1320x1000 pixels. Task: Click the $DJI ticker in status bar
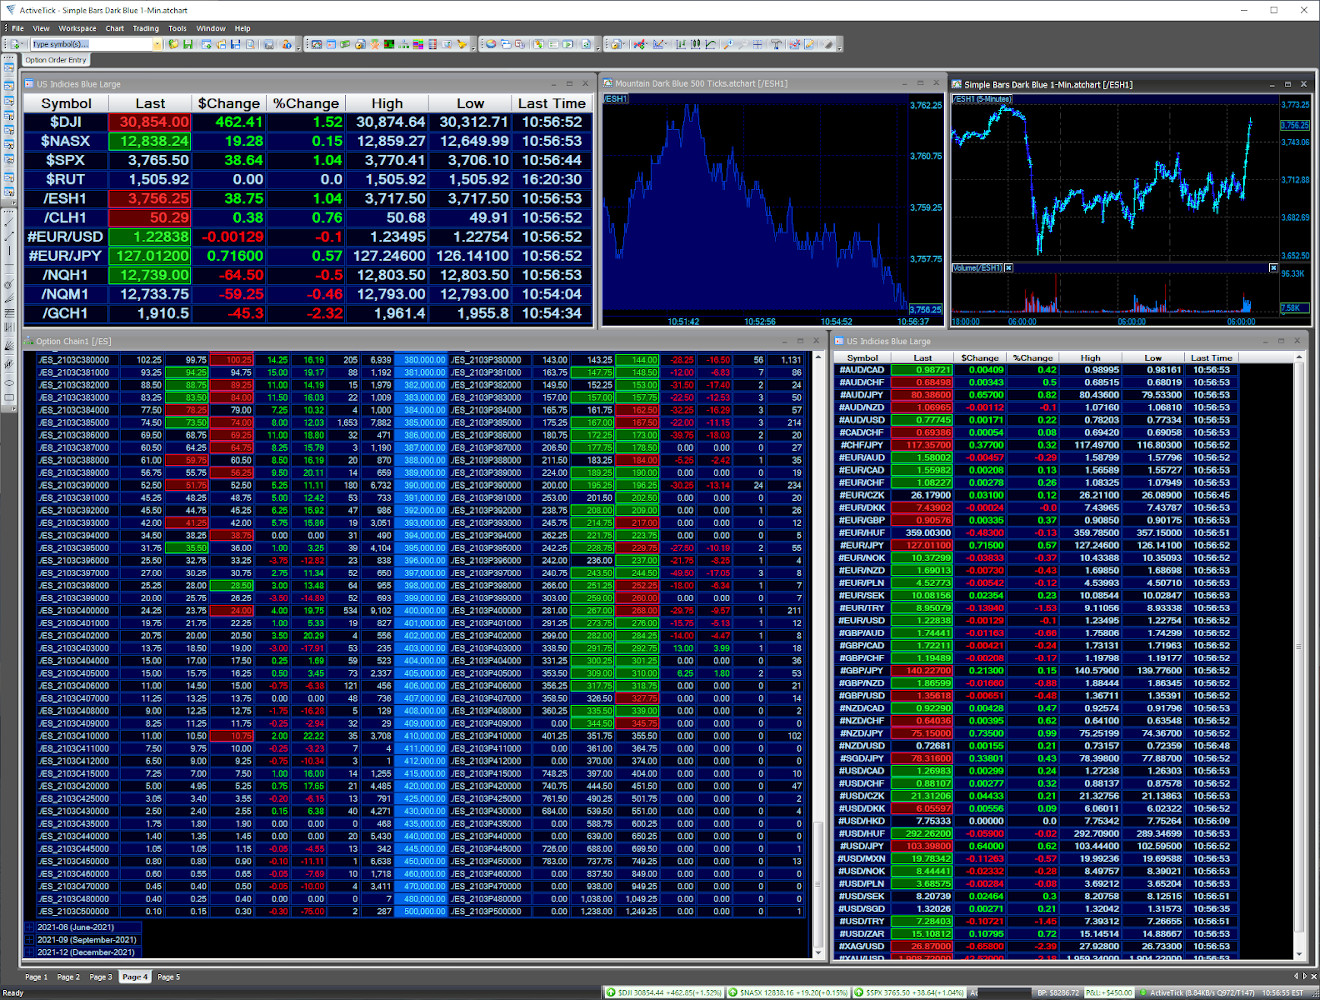(x=666, y=993)
